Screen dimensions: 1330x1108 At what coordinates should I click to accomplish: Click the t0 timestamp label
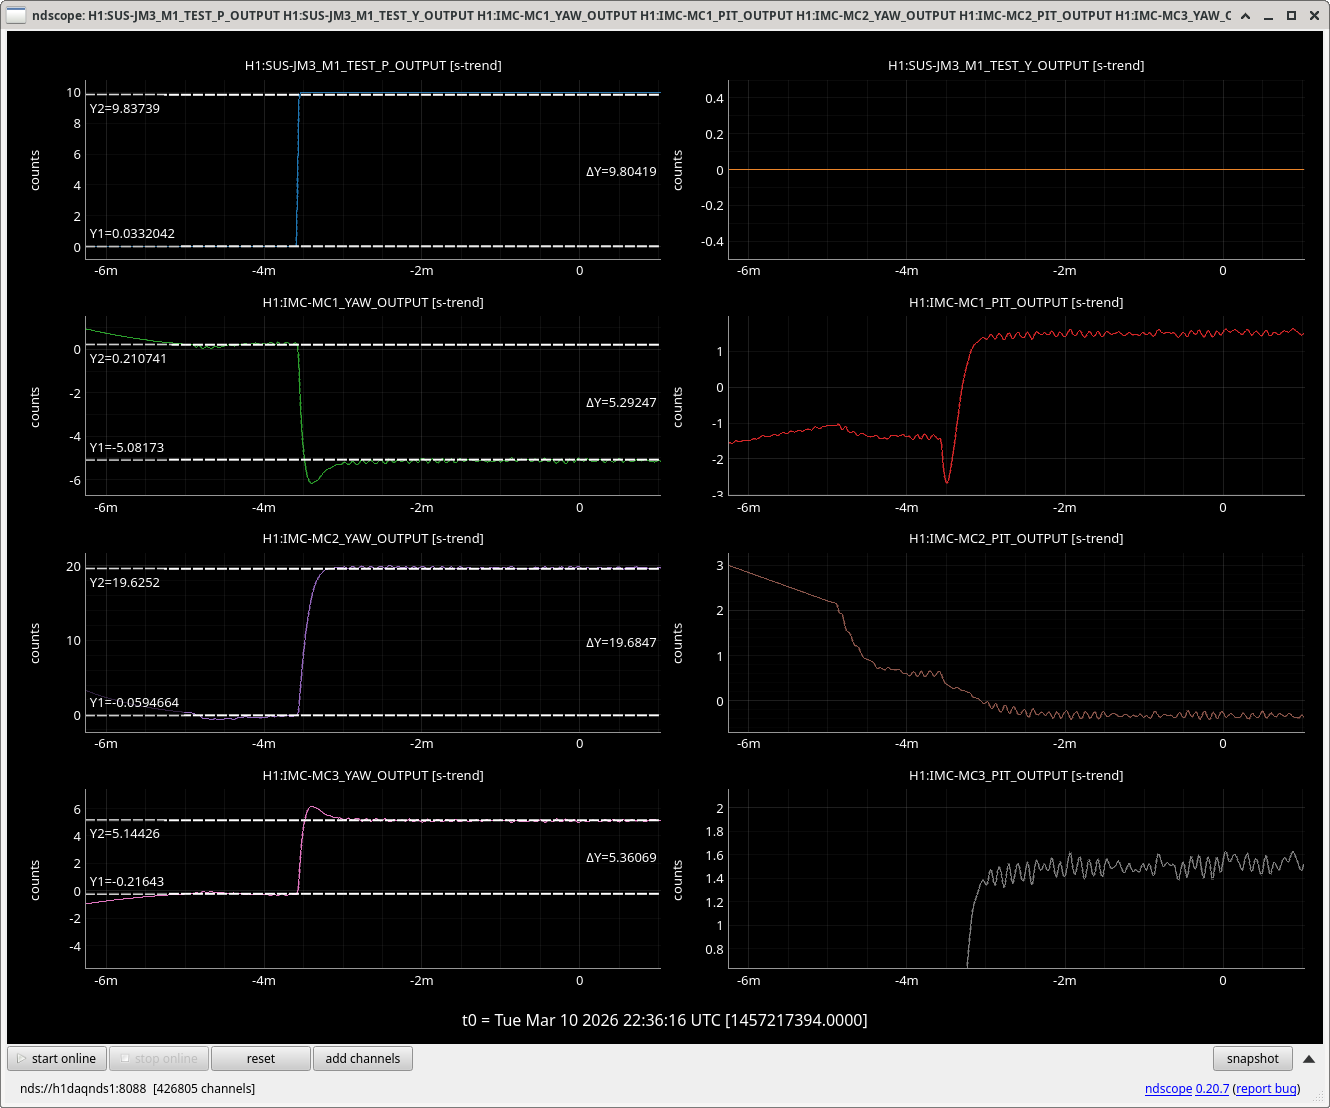664,1020
